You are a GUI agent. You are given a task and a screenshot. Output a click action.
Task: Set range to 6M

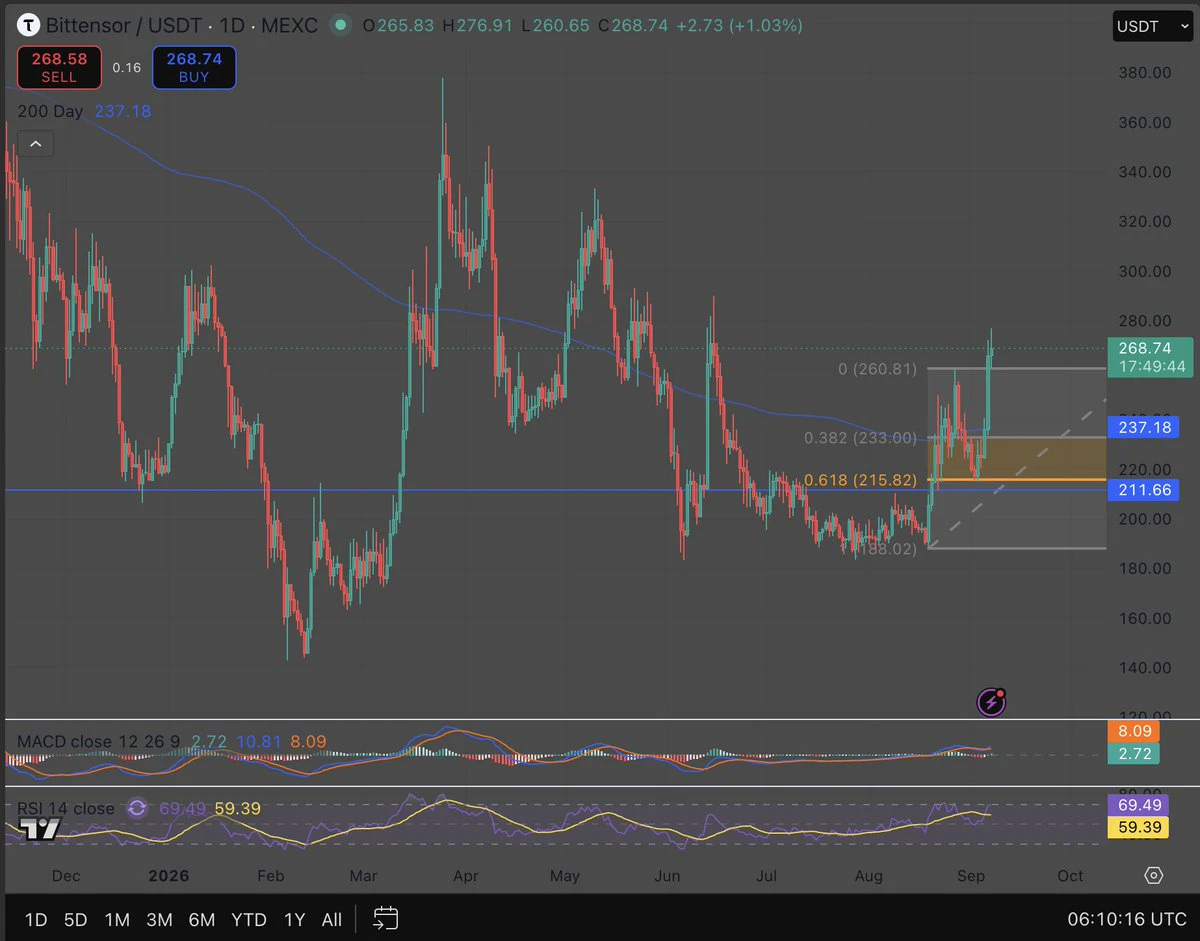pos(202,919)
